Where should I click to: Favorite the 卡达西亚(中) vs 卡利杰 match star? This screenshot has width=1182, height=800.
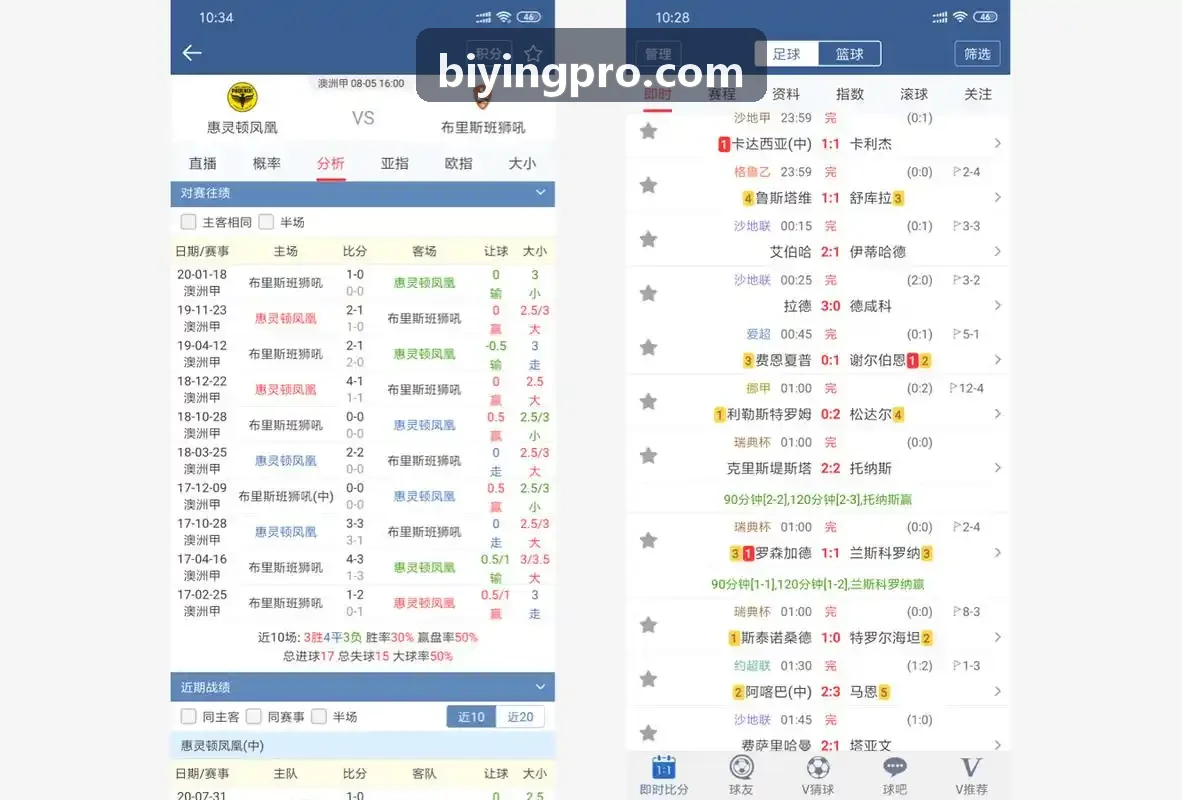coord(648,131)
